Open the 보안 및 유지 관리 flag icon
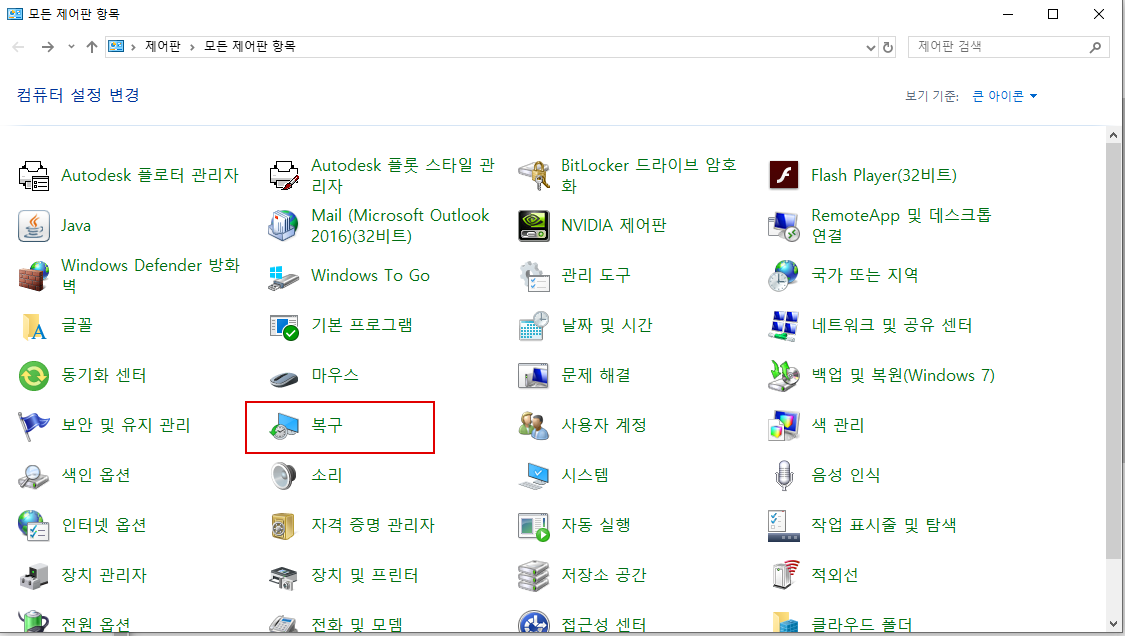The height and width of the screenshot is (636, 1125). click(34, 426)
